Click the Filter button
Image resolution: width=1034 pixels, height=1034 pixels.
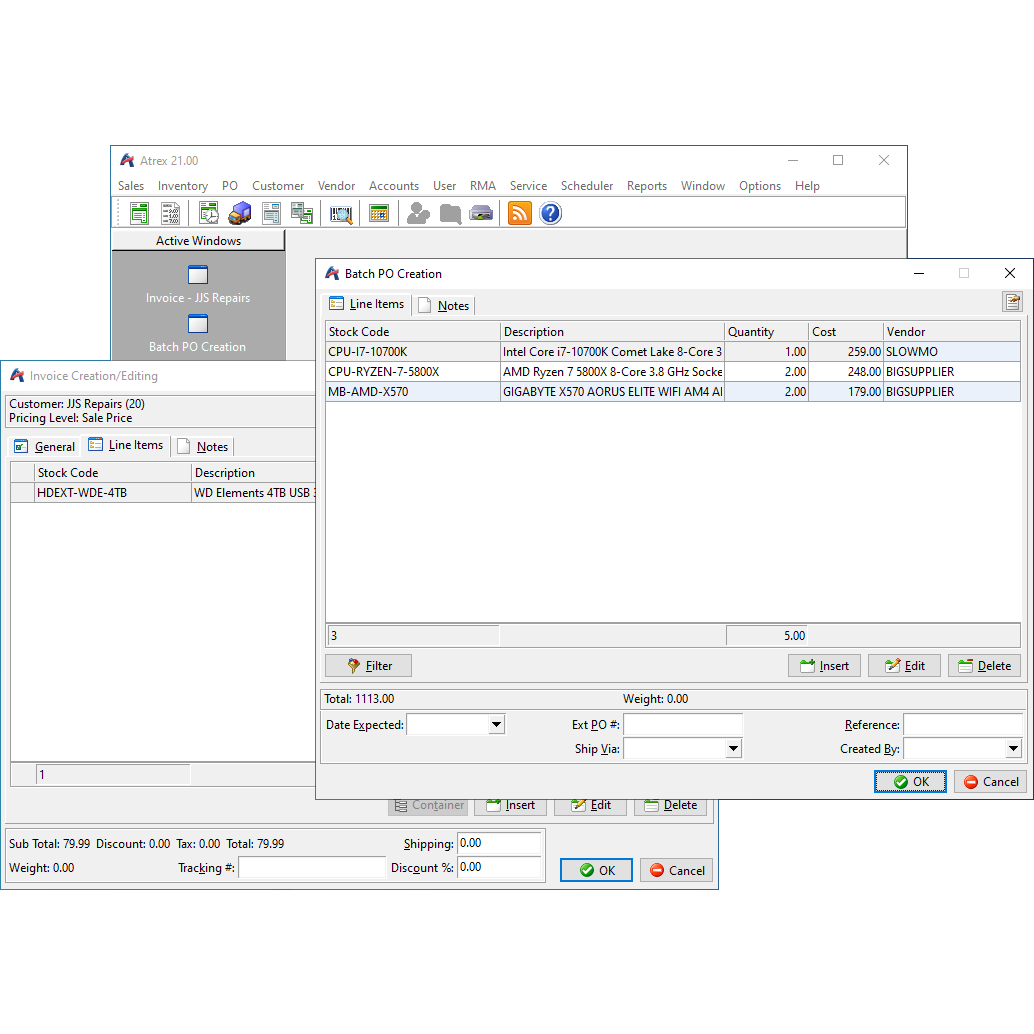369,665
